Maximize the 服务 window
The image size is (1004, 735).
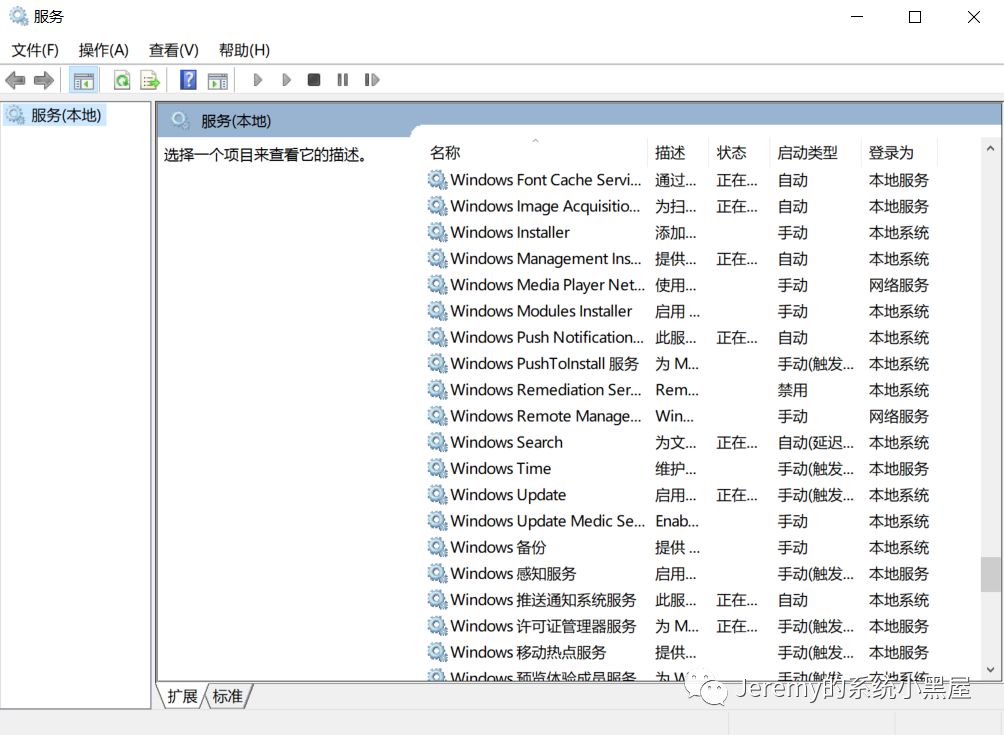pos(915,17)
